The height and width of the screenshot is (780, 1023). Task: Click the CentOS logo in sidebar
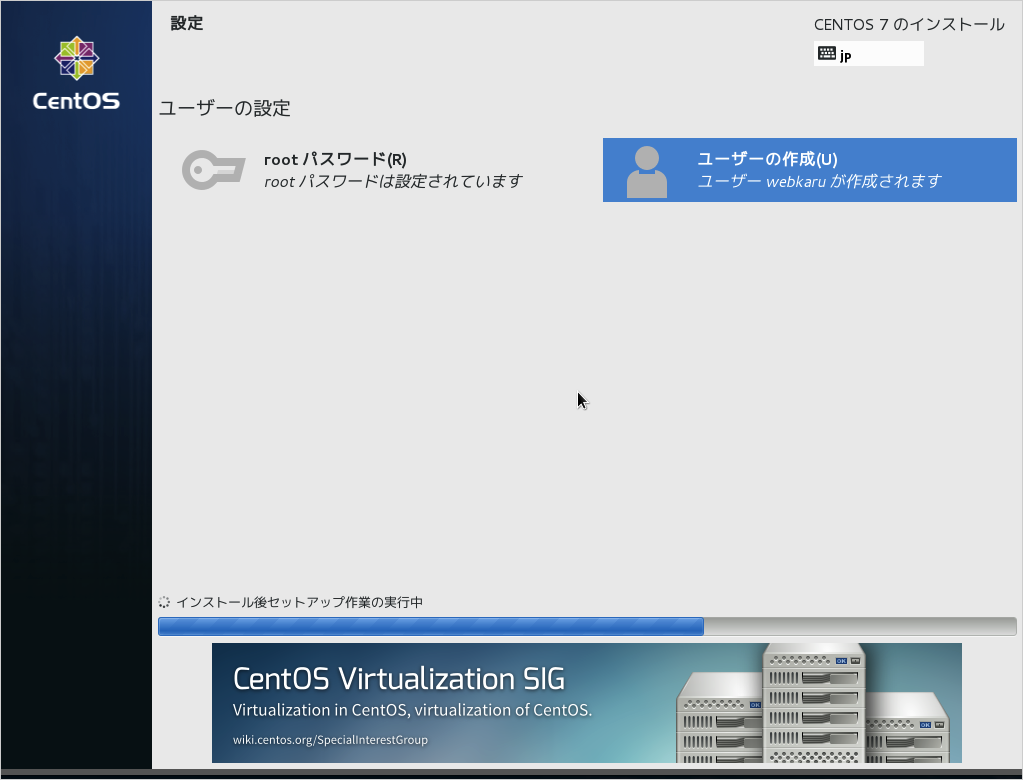click(x=76, y=58)
